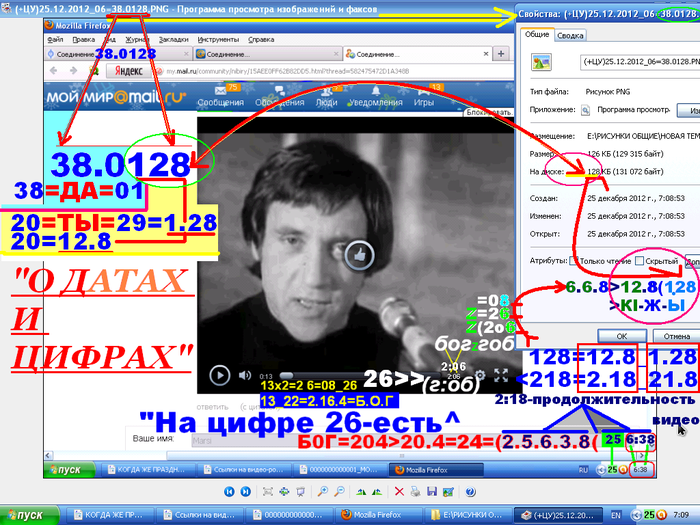
Task: Toggle Только чтение checkbox
Action: [x=574, y=261]
